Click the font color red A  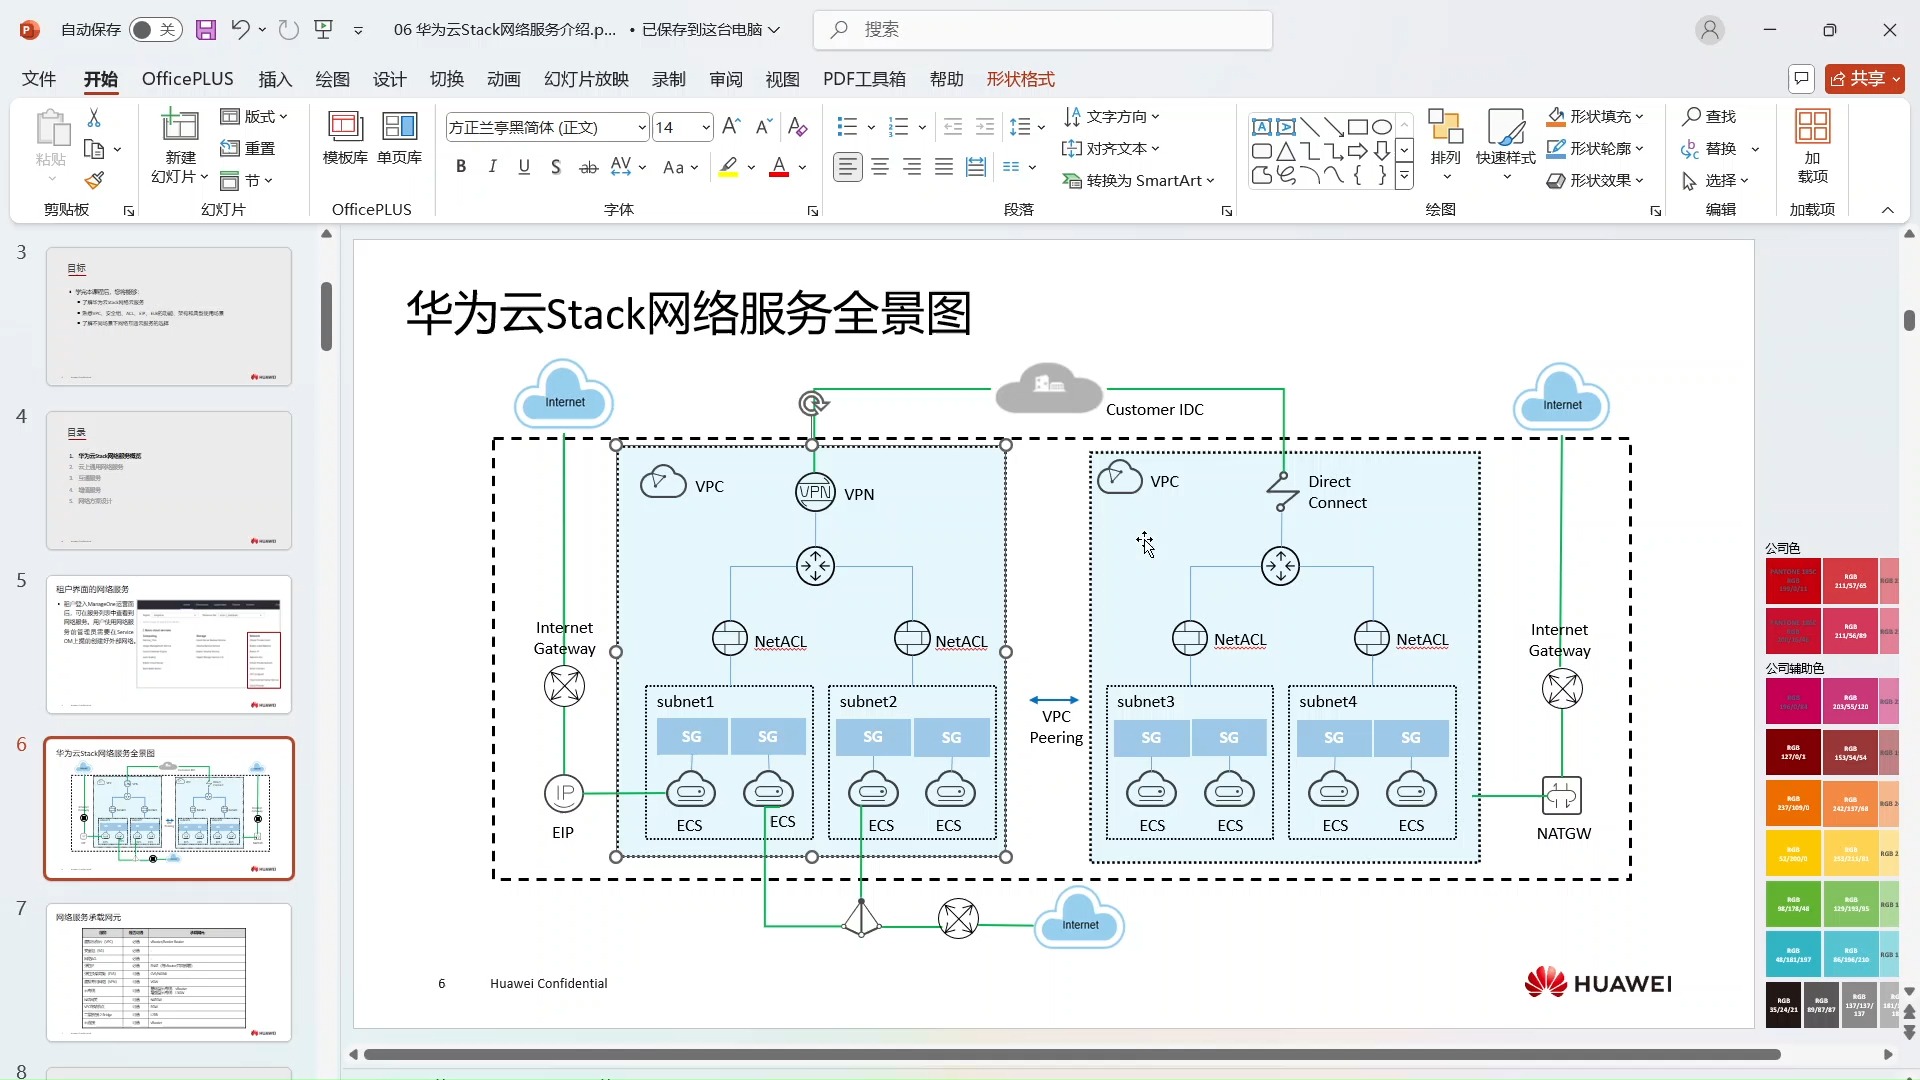[x=779, y=167]
